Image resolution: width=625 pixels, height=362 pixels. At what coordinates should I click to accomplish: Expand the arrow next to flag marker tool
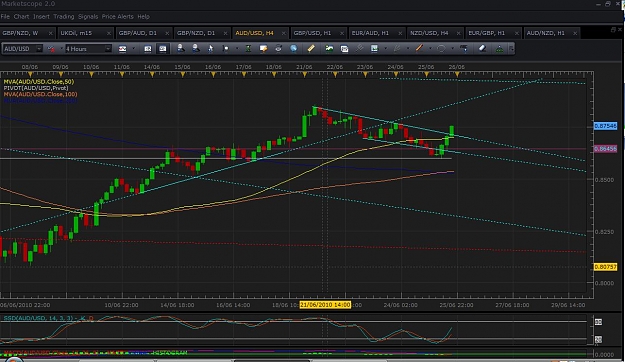pyautogui.click(x=237, y=49)
